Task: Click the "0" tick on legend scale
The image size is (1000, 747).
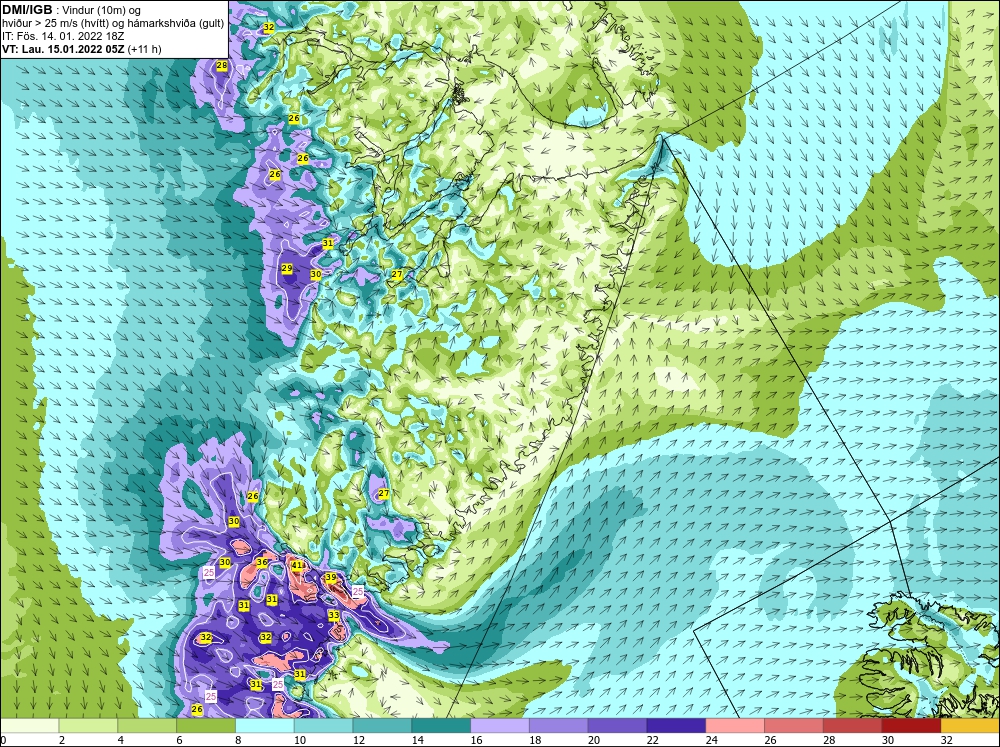Action: click(x=3, y=740)
